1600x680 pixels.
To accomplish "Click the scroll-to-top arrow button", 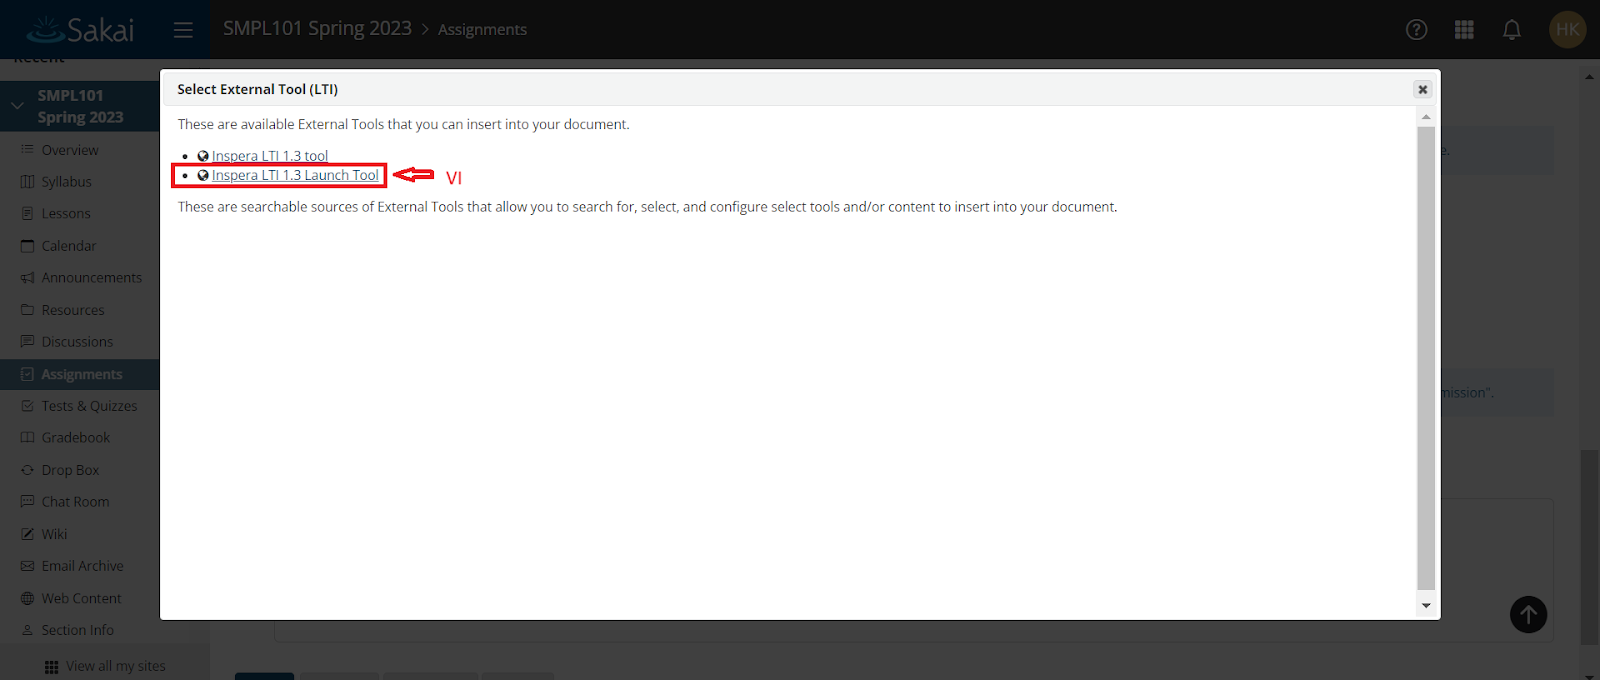I will point(1528,614).
